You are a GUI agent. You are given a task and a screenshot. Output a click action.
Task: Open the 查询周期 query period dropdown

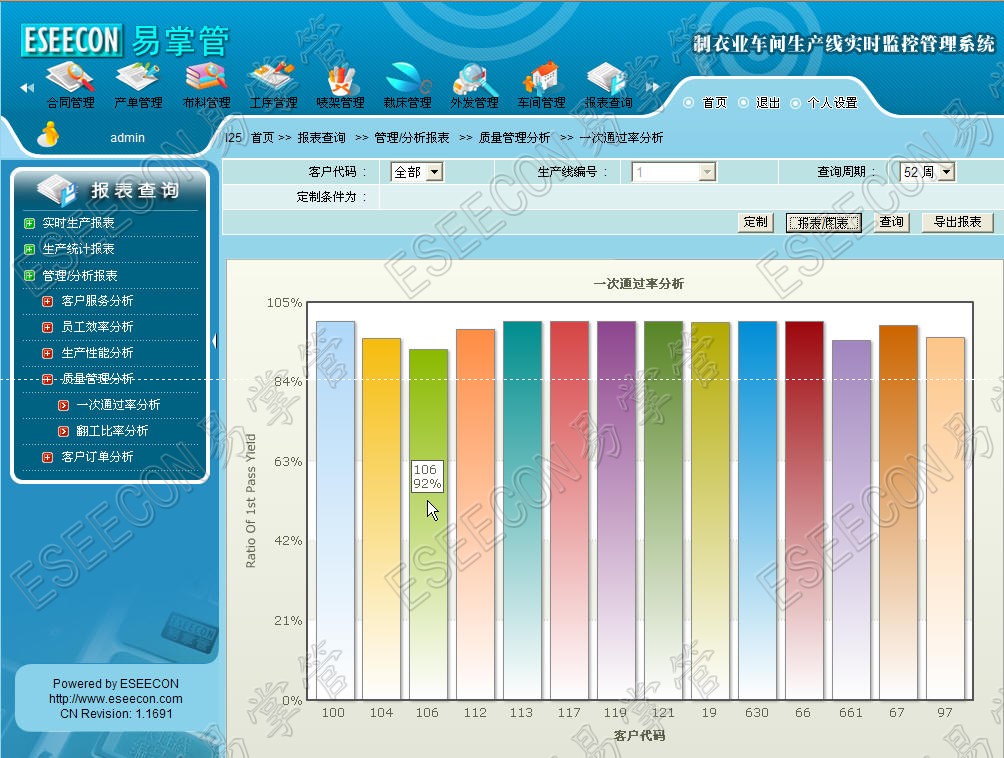click(x=927, y=172)
